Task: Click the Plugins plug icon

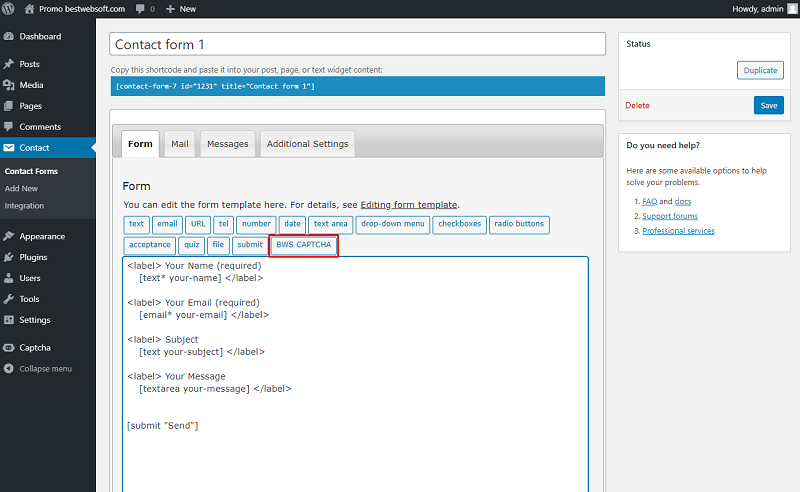Action: pyautogui.click(x=9, y=257)
